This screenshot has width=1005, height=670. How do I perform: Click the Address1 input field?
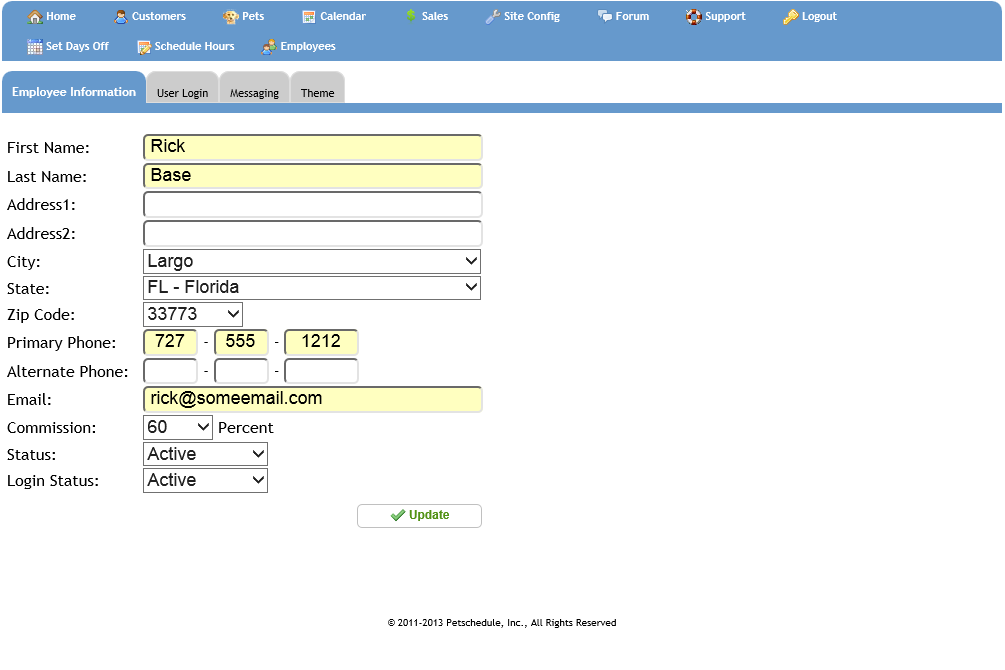click(313, 205)
